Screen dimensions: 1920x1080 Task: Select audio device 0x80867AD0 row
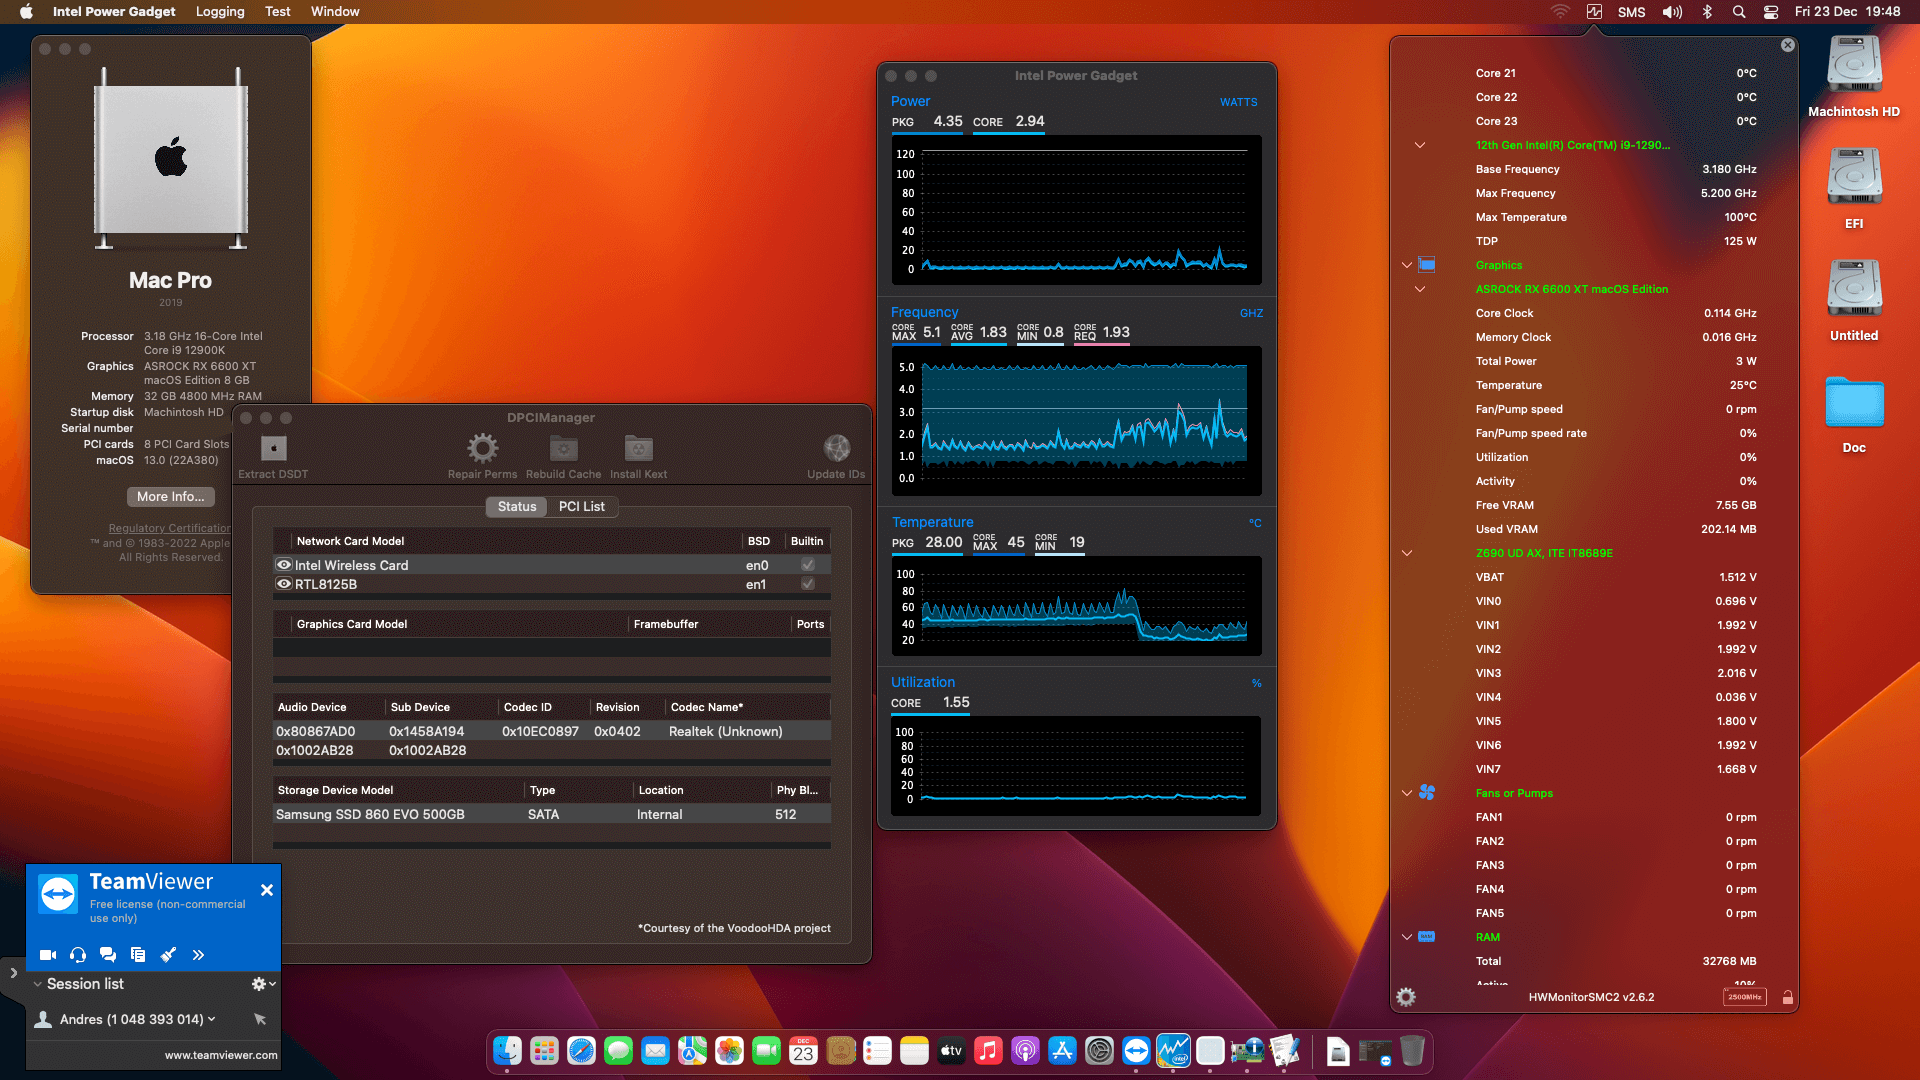click(x=552, y=731)
